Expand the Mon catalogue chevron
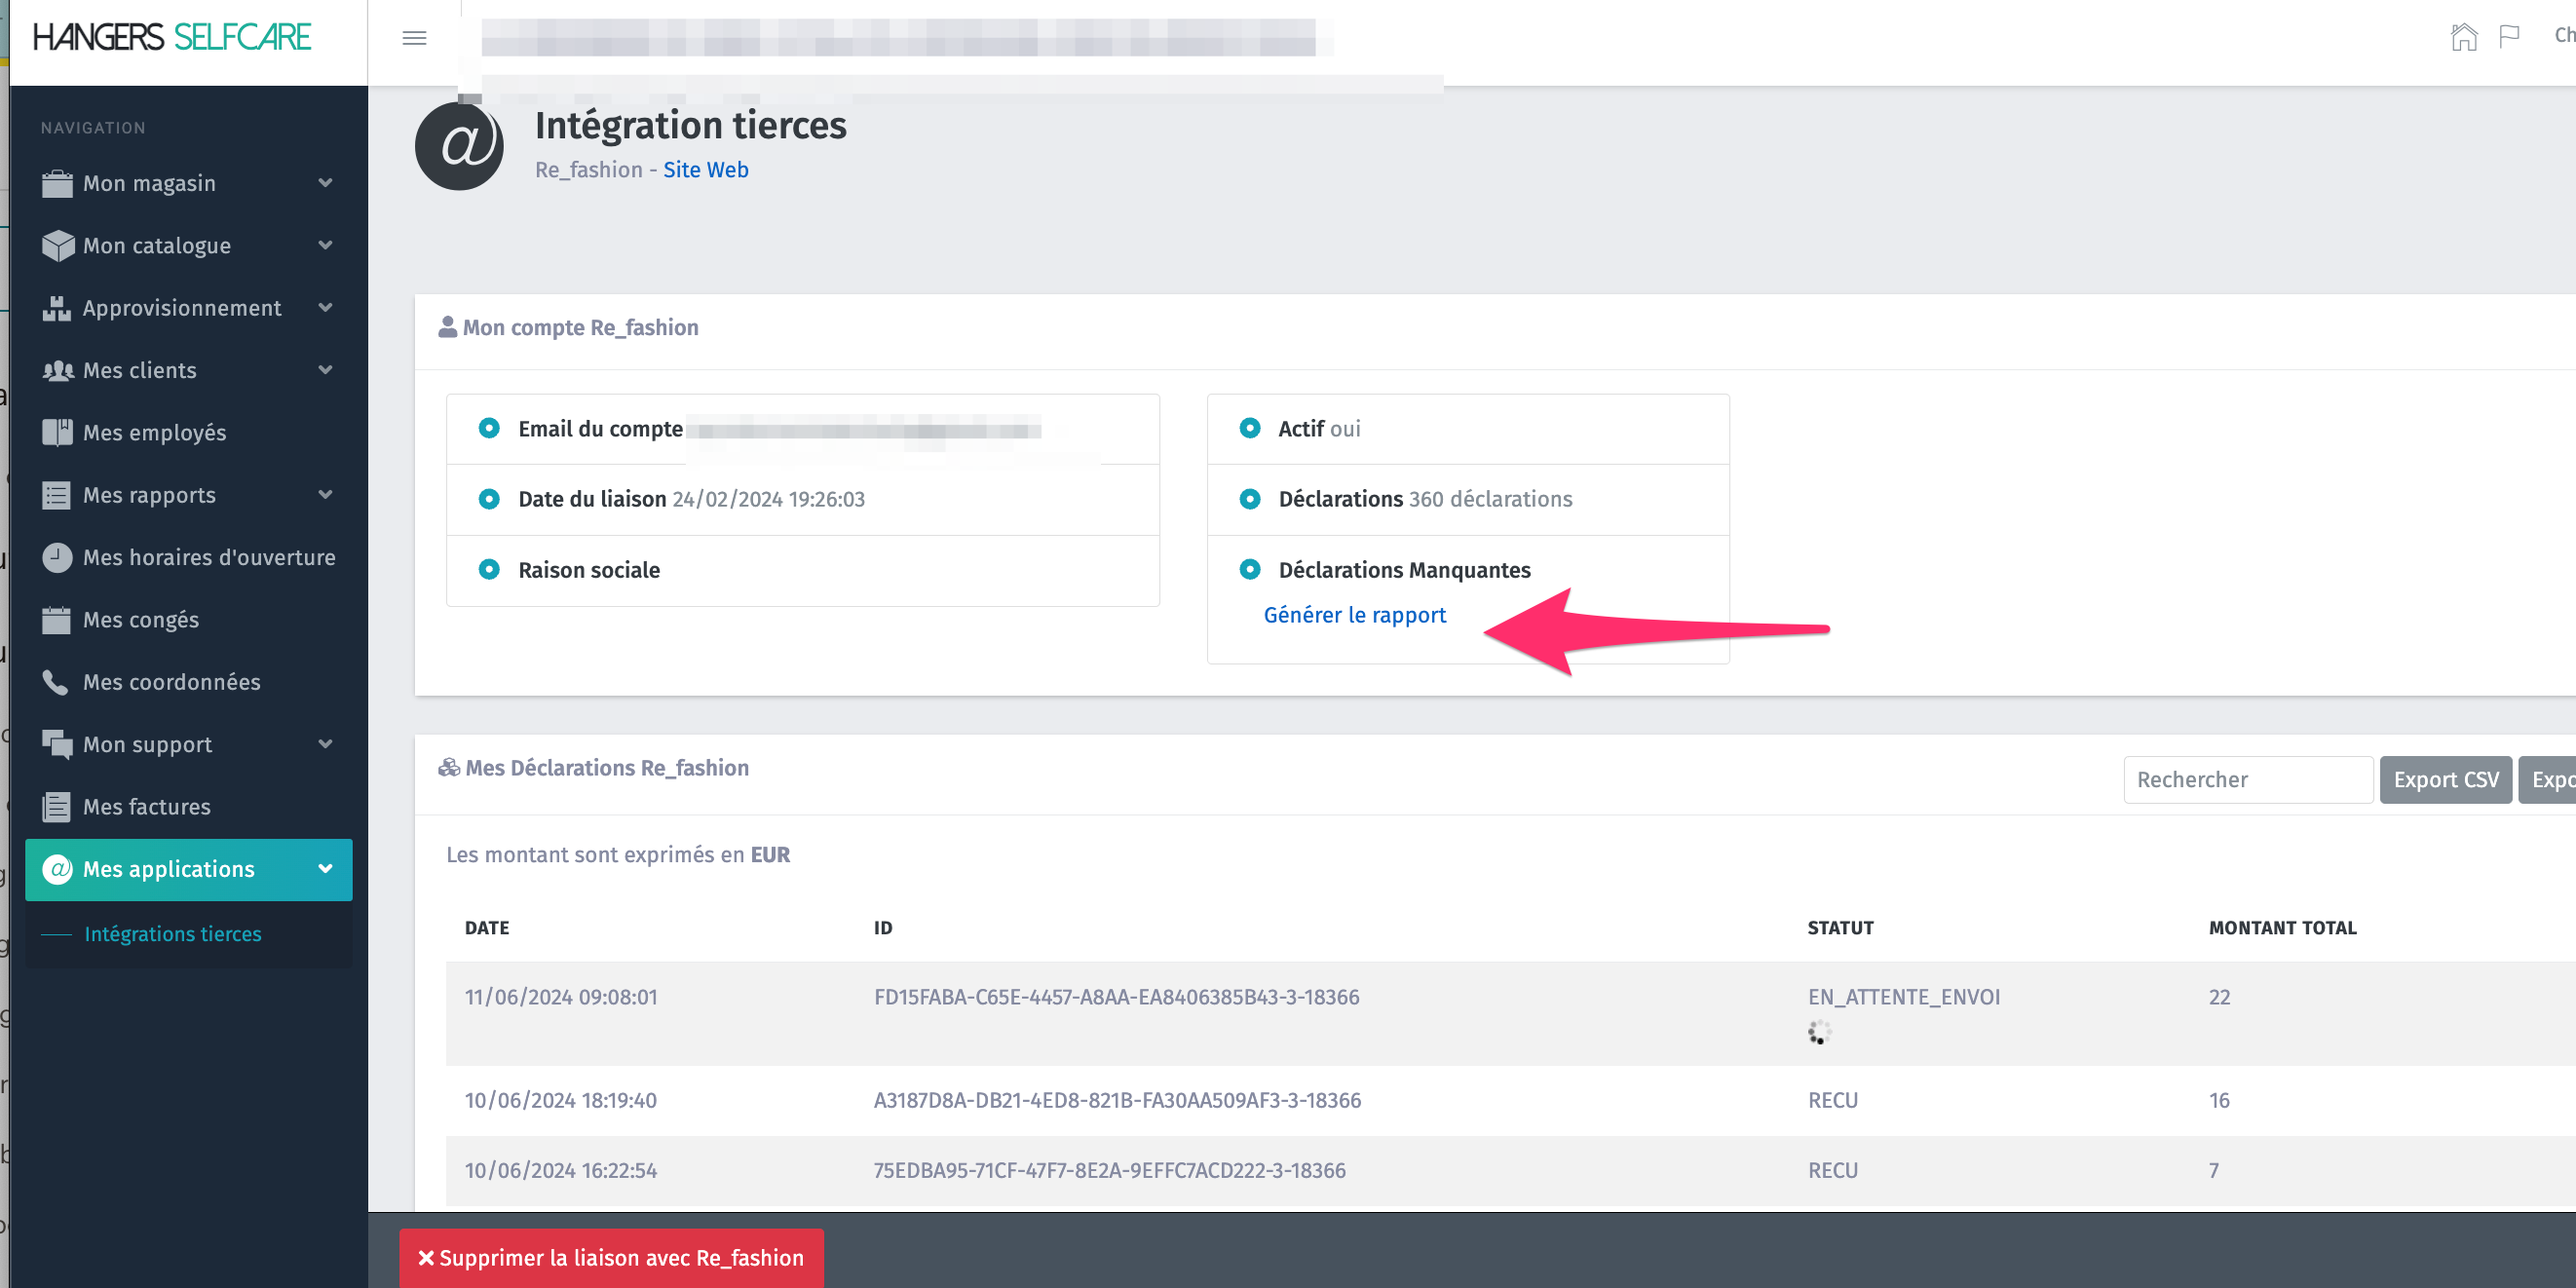Viewport: 2576px width, 1288px height. point(326,245)
